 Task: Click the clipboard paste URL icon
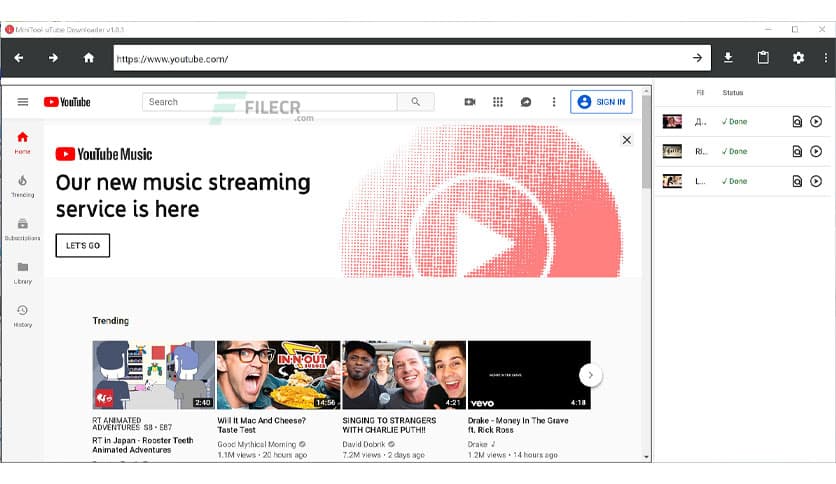pos(763,58)
